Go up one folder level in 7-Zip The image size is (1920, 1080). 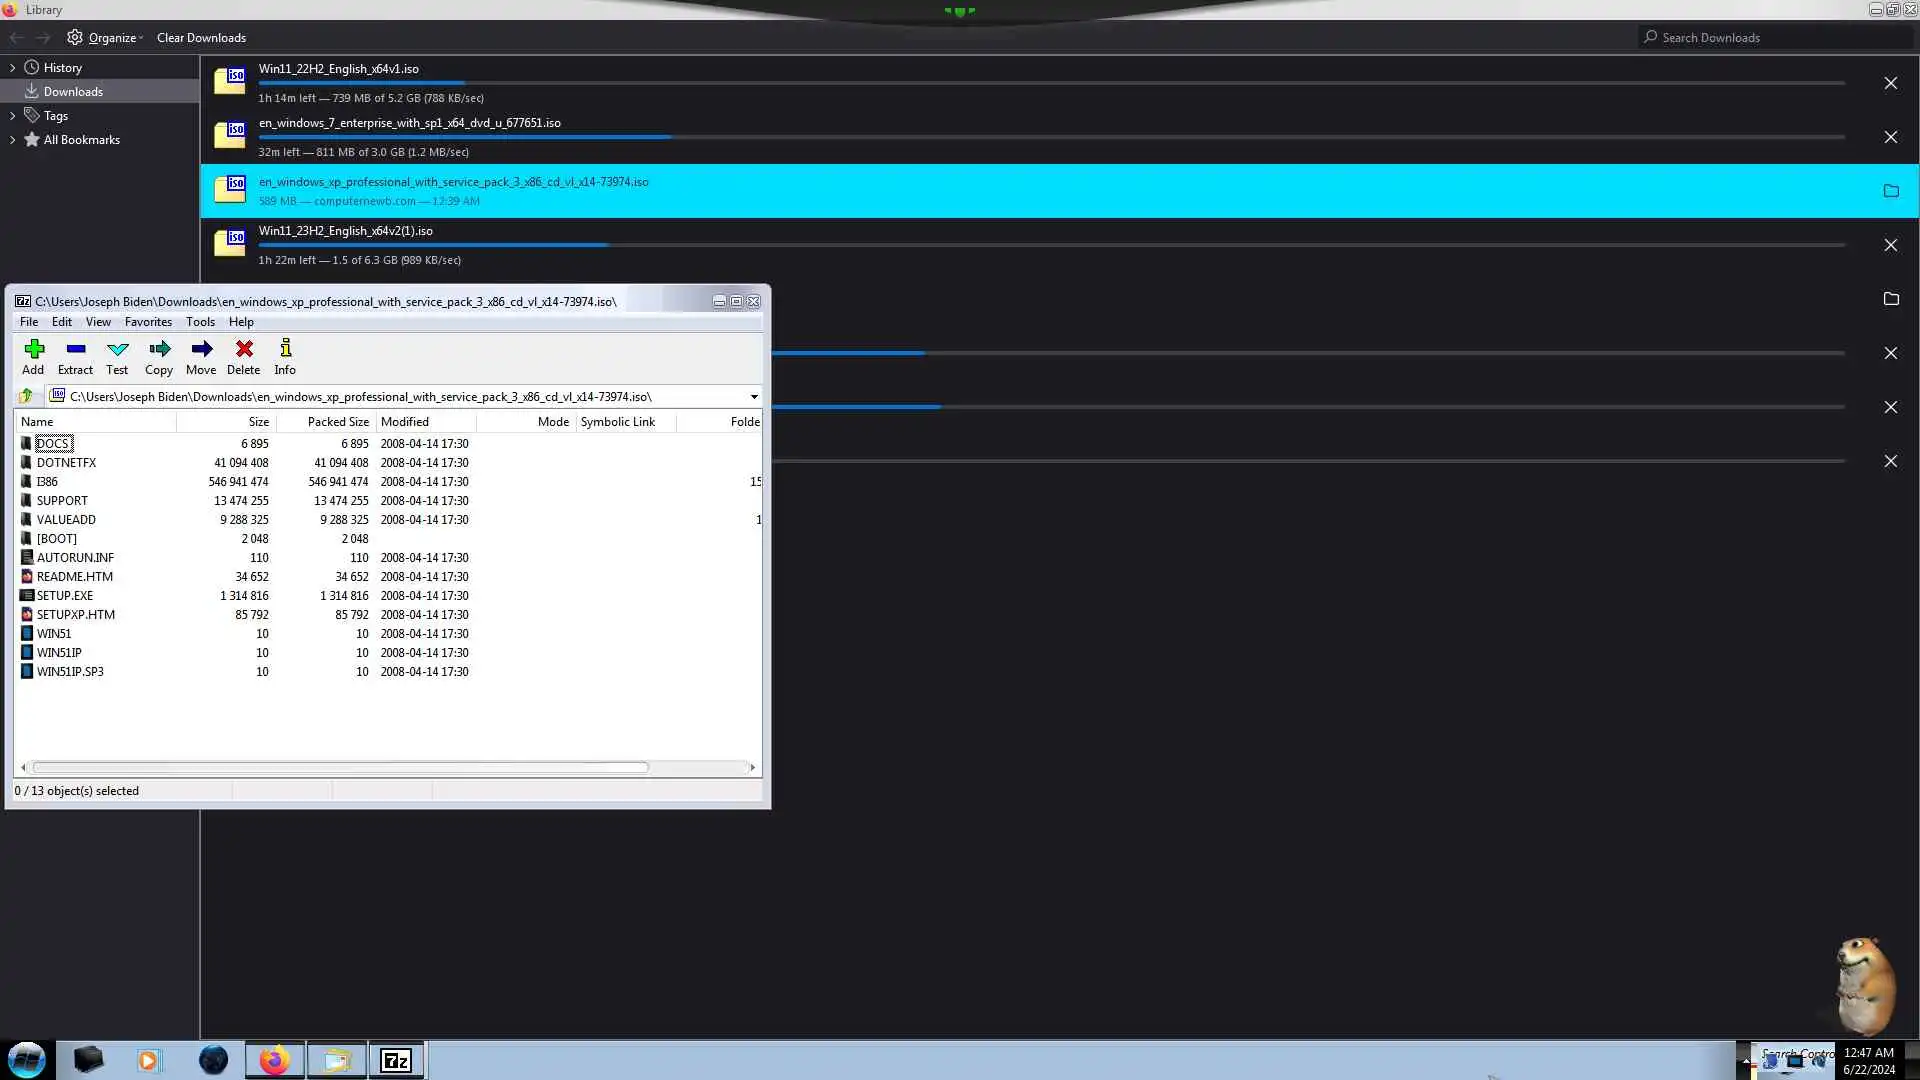26,396
